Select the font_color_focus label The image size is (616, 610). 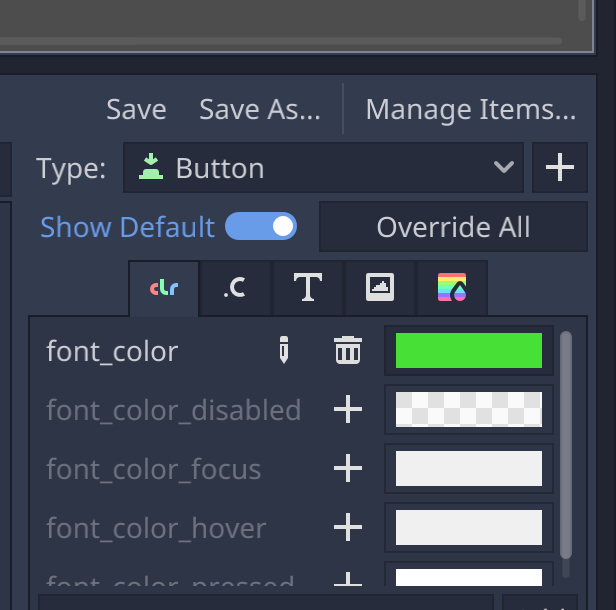coord(154,469)
